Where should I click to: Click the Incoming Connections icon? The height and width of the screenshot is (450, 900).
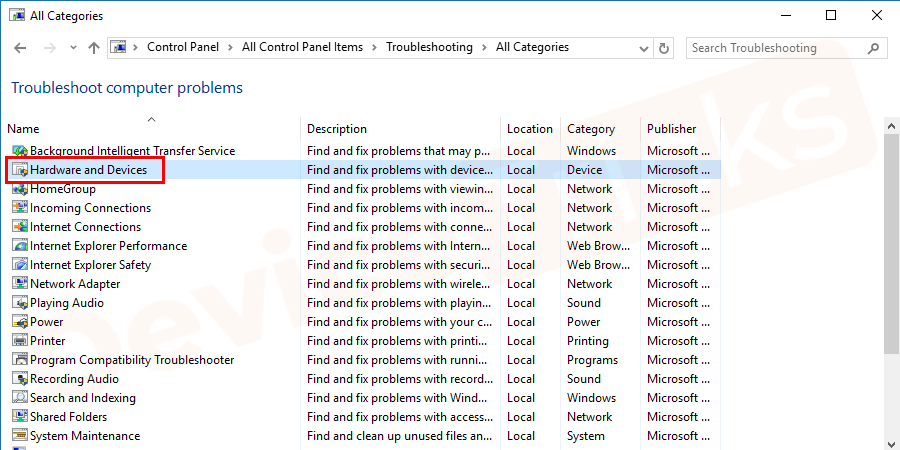(20, 208)
